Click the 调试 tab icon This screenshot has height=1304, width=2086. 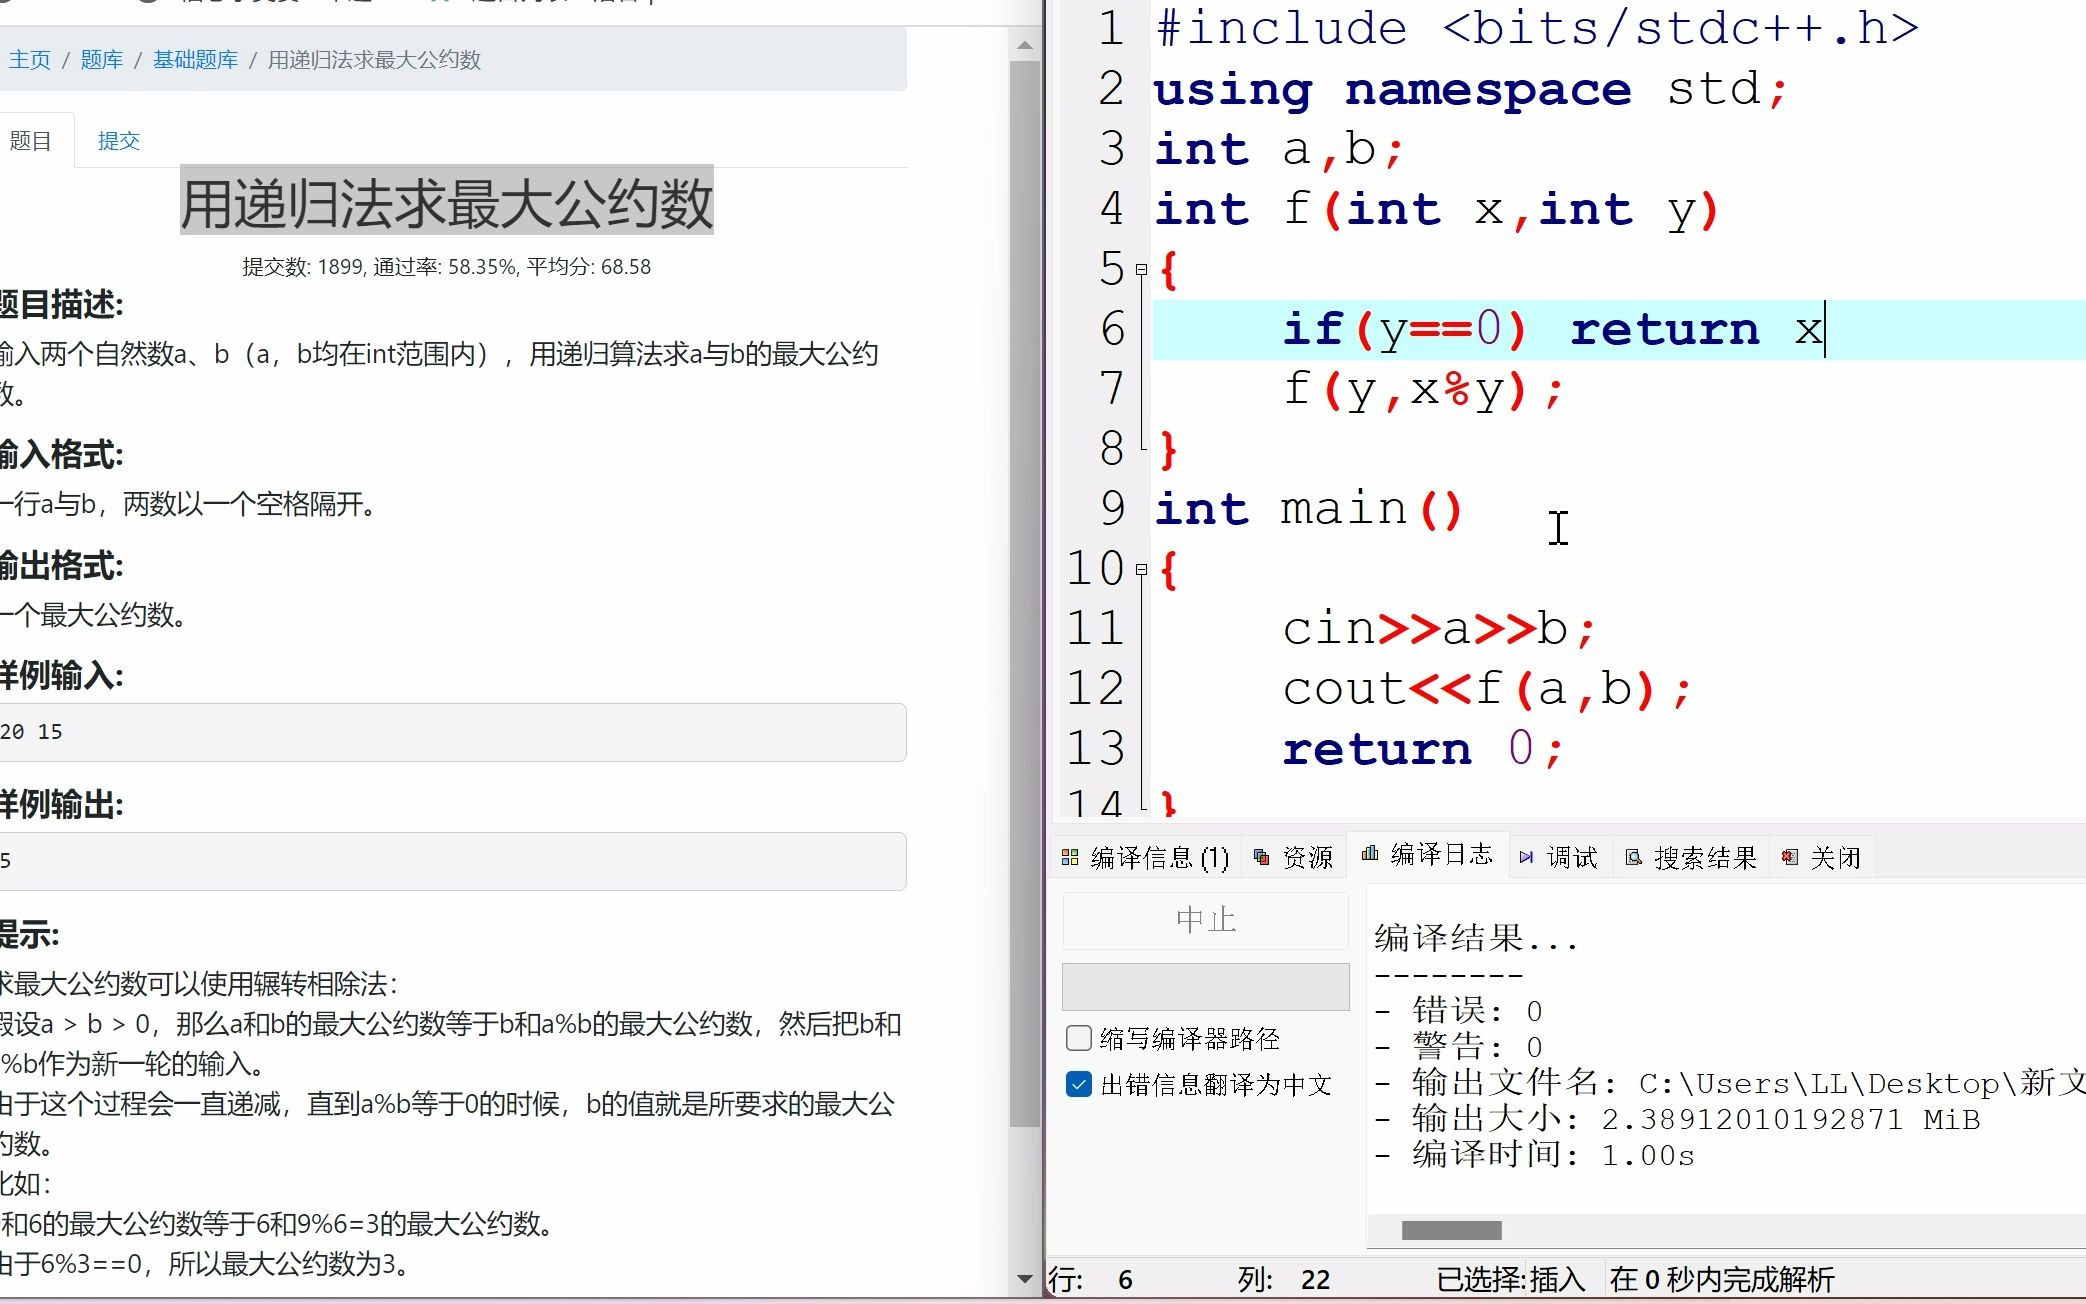(1526, 858)
